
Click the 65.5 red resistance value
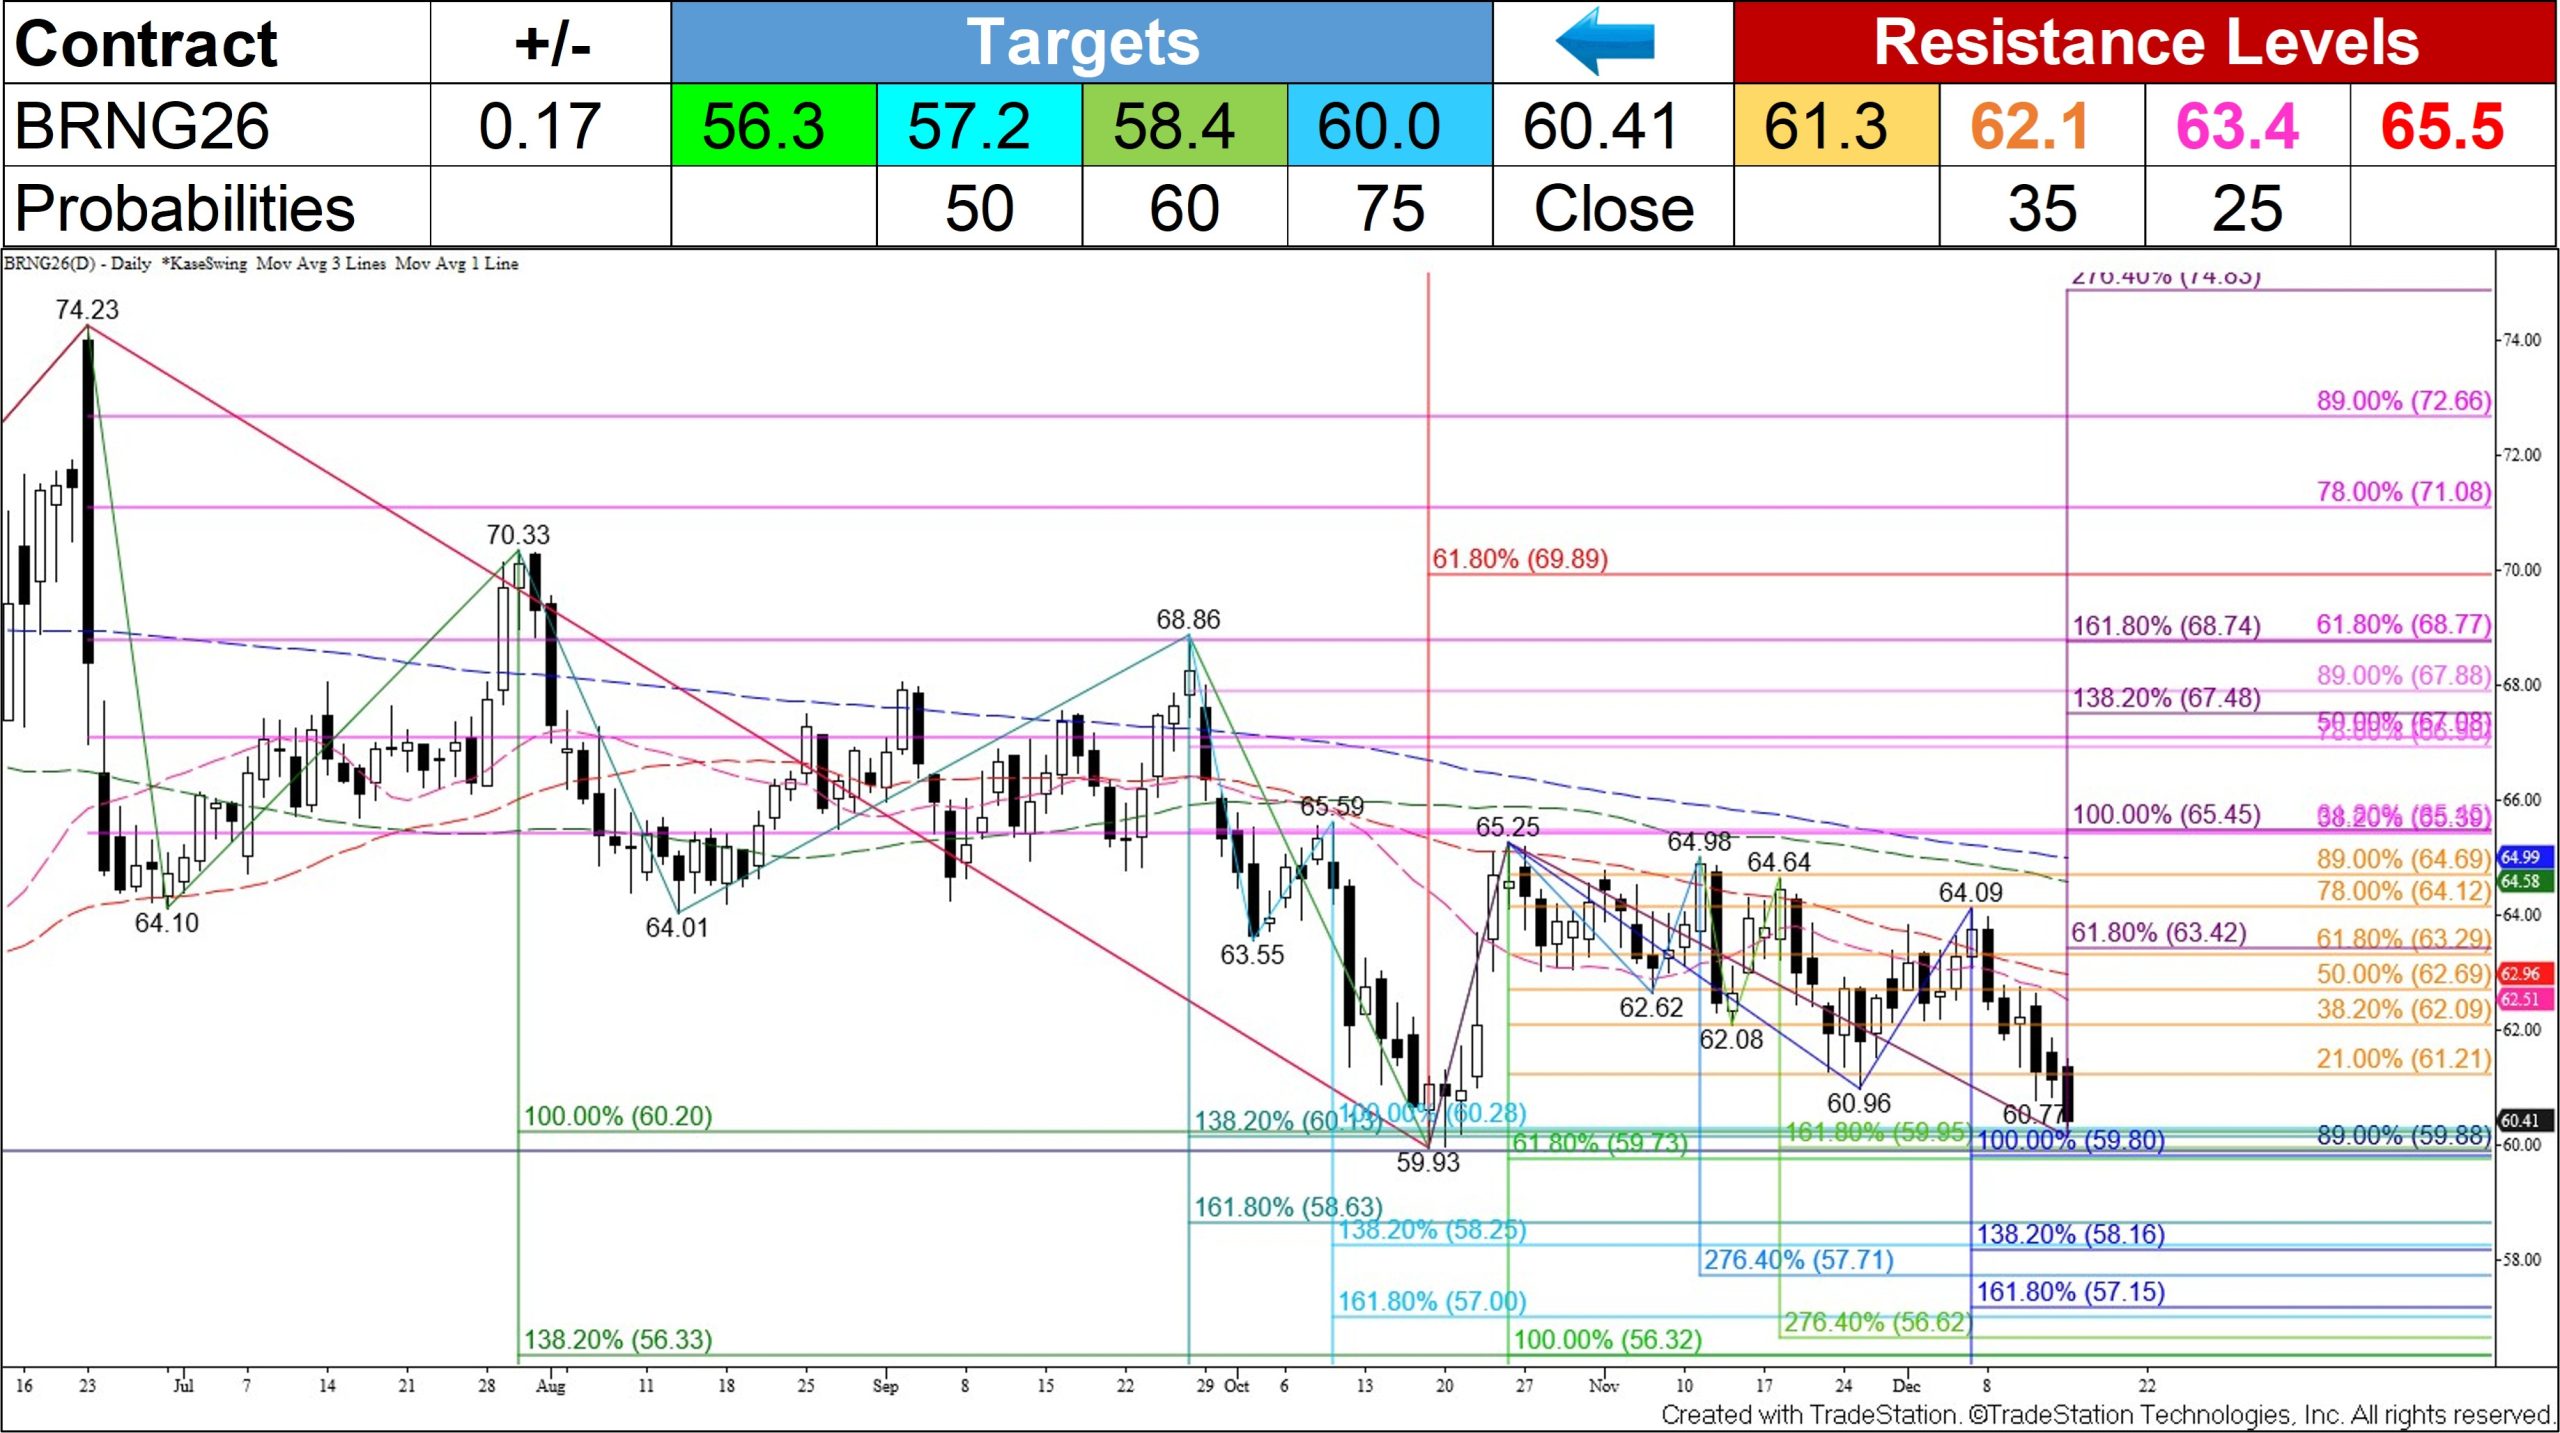click(x=2441, y=126)
